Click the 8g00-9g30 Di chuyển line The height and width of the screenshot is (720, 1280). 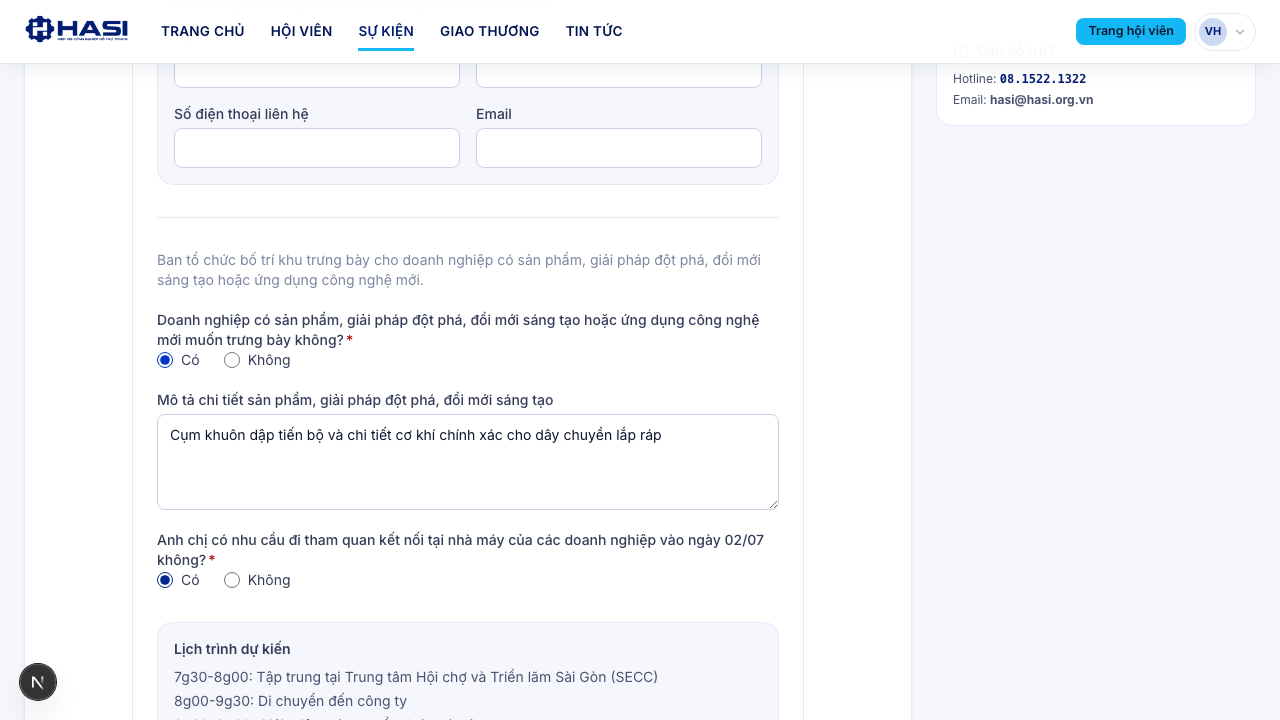click(290, 701)
